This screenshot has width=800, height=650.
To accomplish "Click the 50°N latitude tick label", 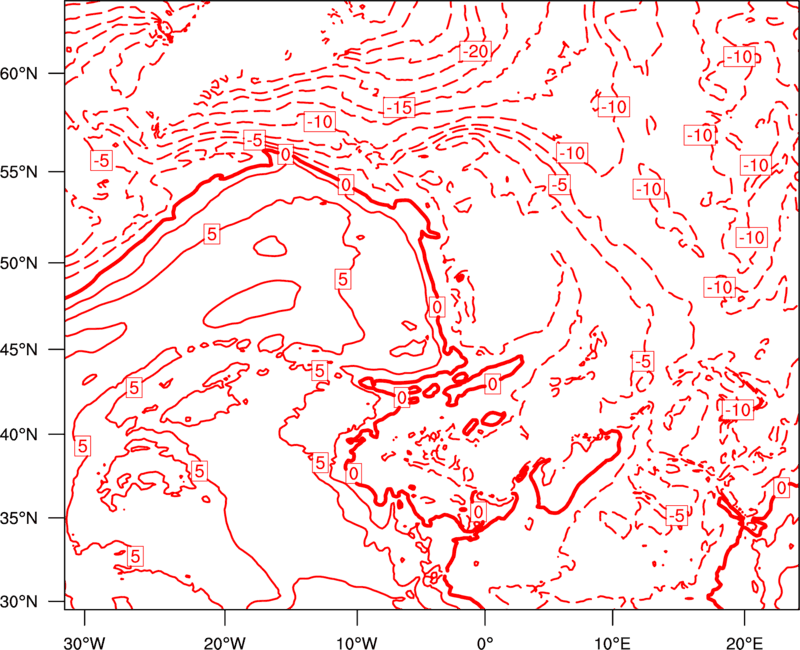I will pyautogui.click(x=19, y=264).
